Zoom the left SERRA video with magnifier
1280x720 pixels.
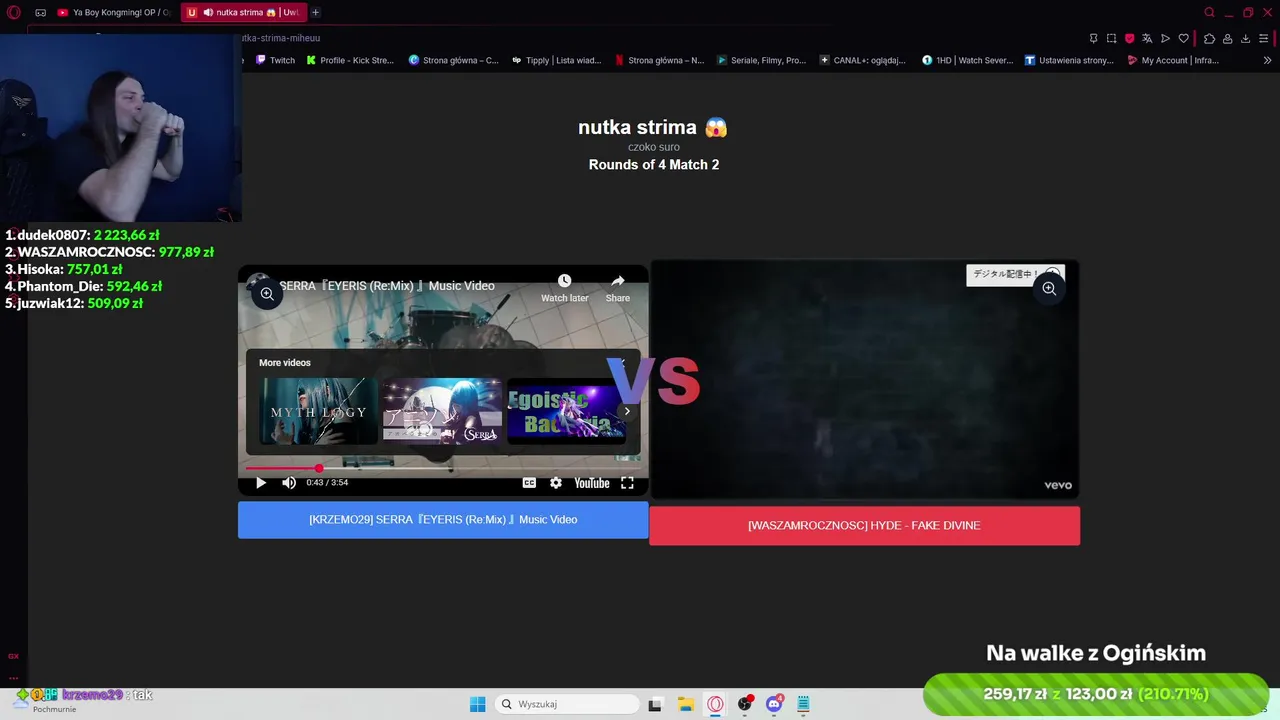267,293
